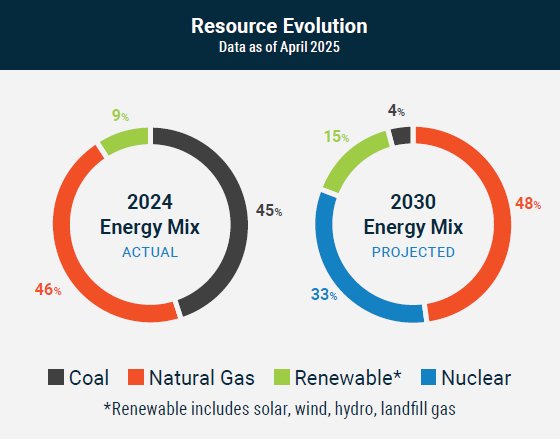The image size is (560, 439).
Task: Click the ACTUAL label
Action: pos(150,252)
